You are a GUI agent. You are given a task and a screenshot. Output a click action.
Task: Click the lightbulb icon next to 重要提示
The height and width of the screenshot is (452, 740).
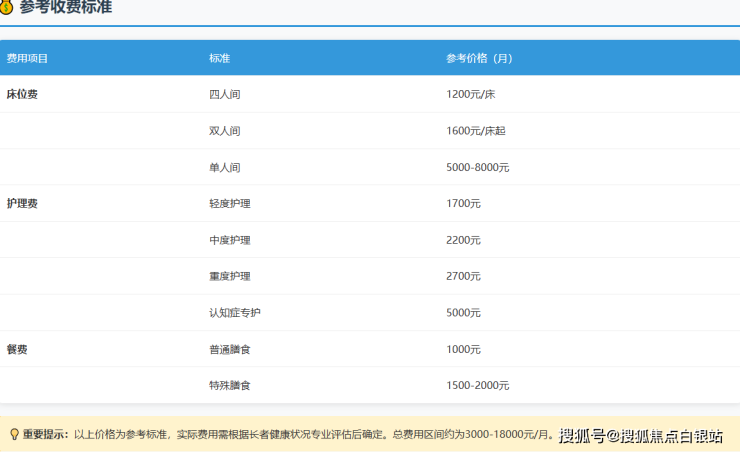tap(14, 434)
